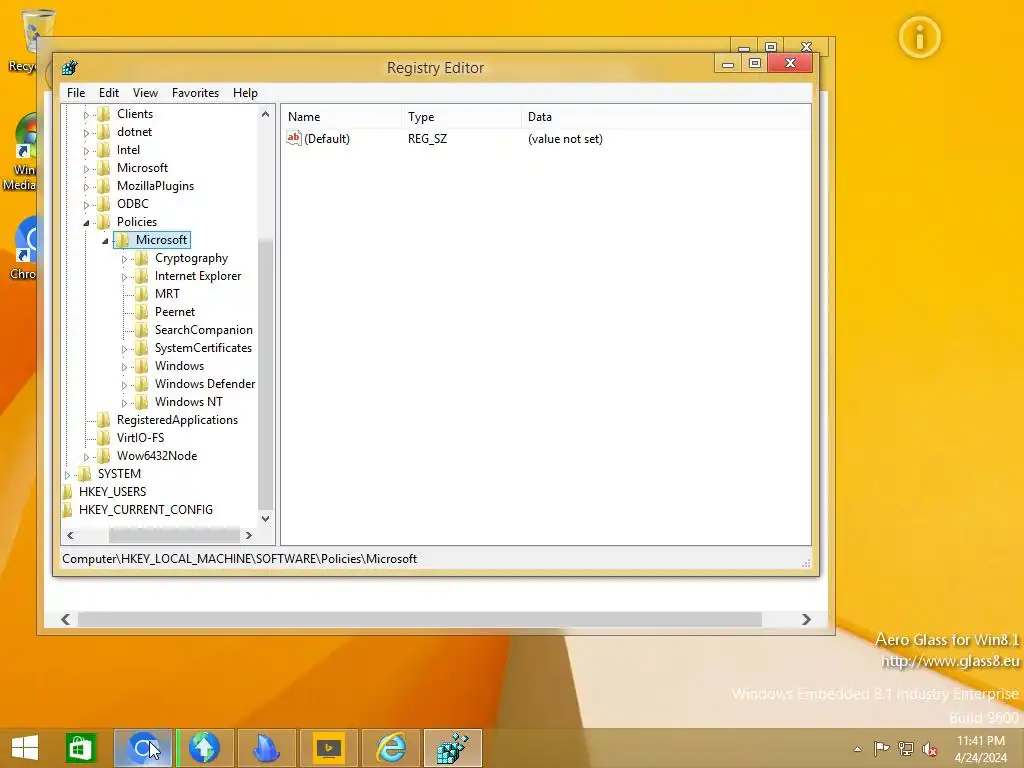This screenshot has width=1024, height=768.
Task: Click the Action Center flag tray icon
Action: pyautogui.click(x=881, y=749)
